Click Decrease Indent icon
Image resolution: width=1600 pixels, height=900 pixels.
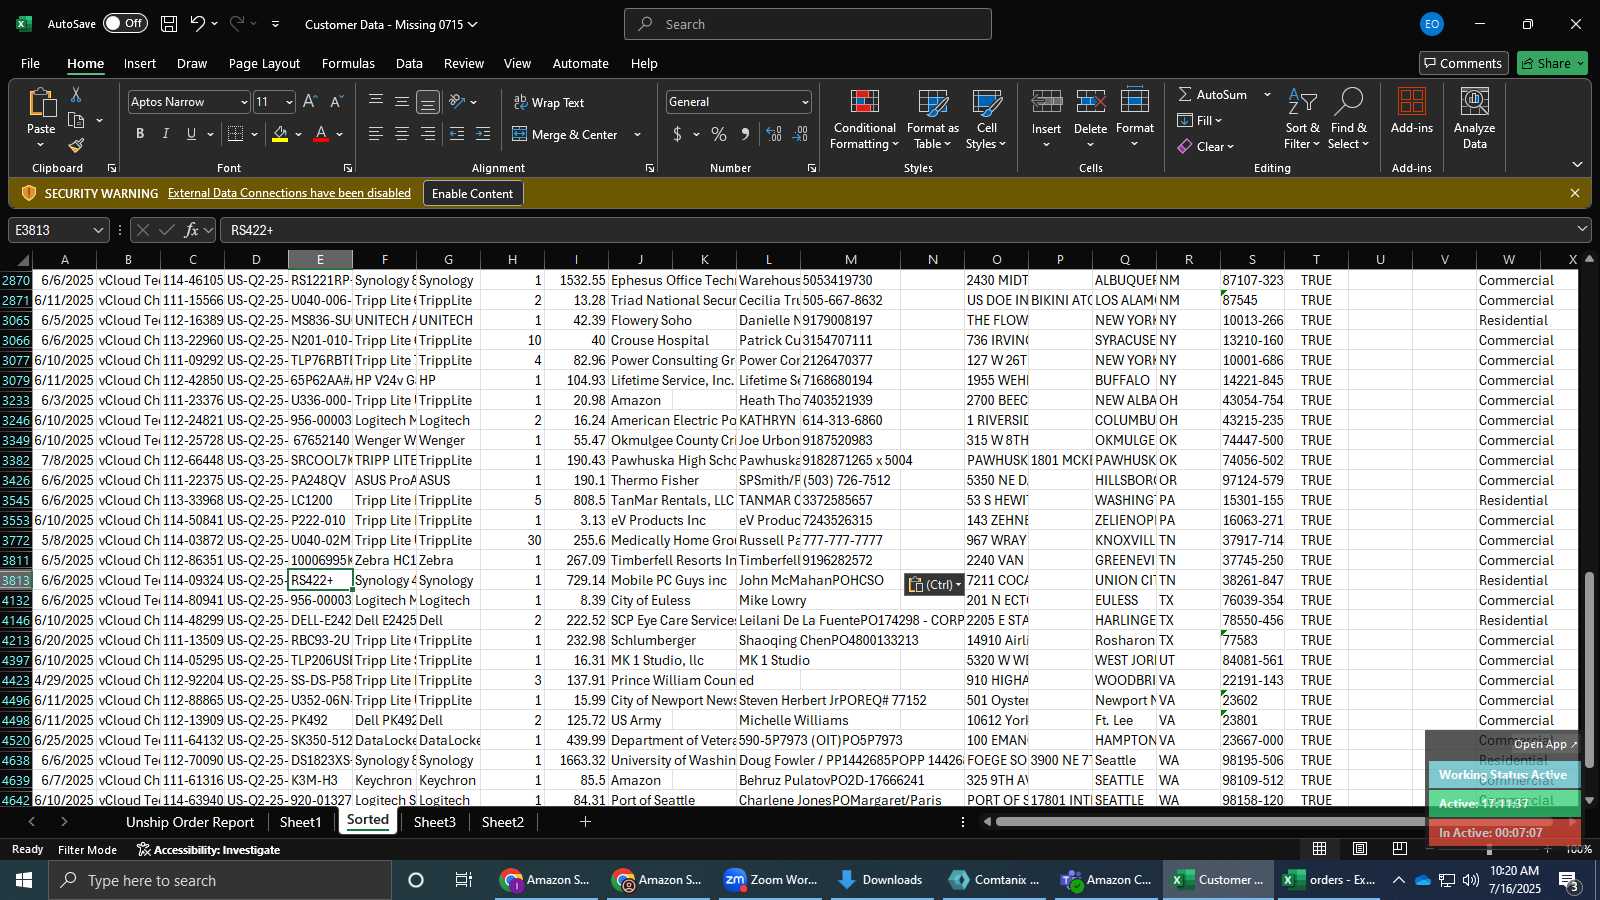(457, 134)
